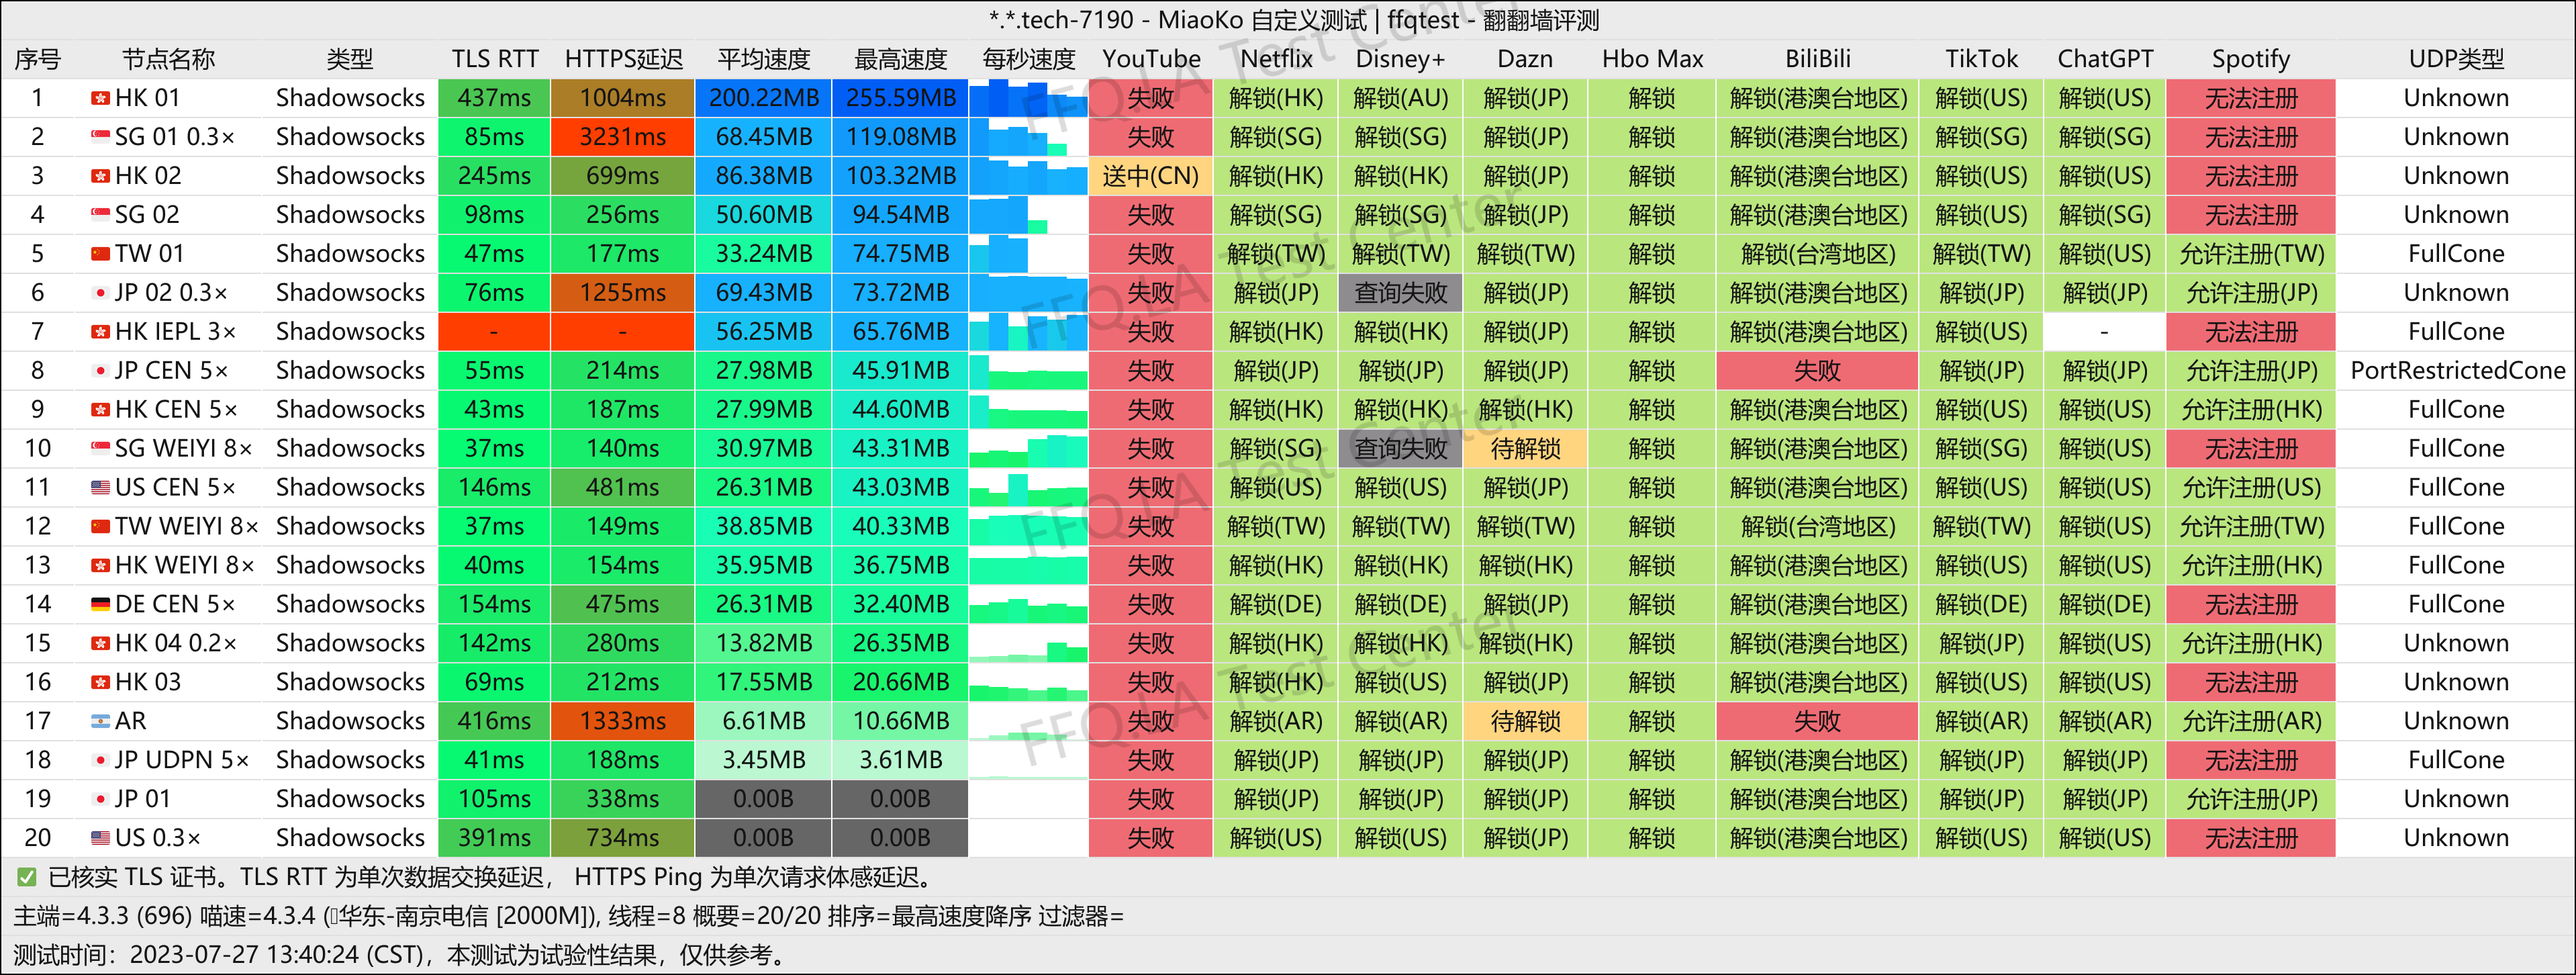Click the German flag beside DE CEN 5×

pyautogui.click(x=100, y=605)
